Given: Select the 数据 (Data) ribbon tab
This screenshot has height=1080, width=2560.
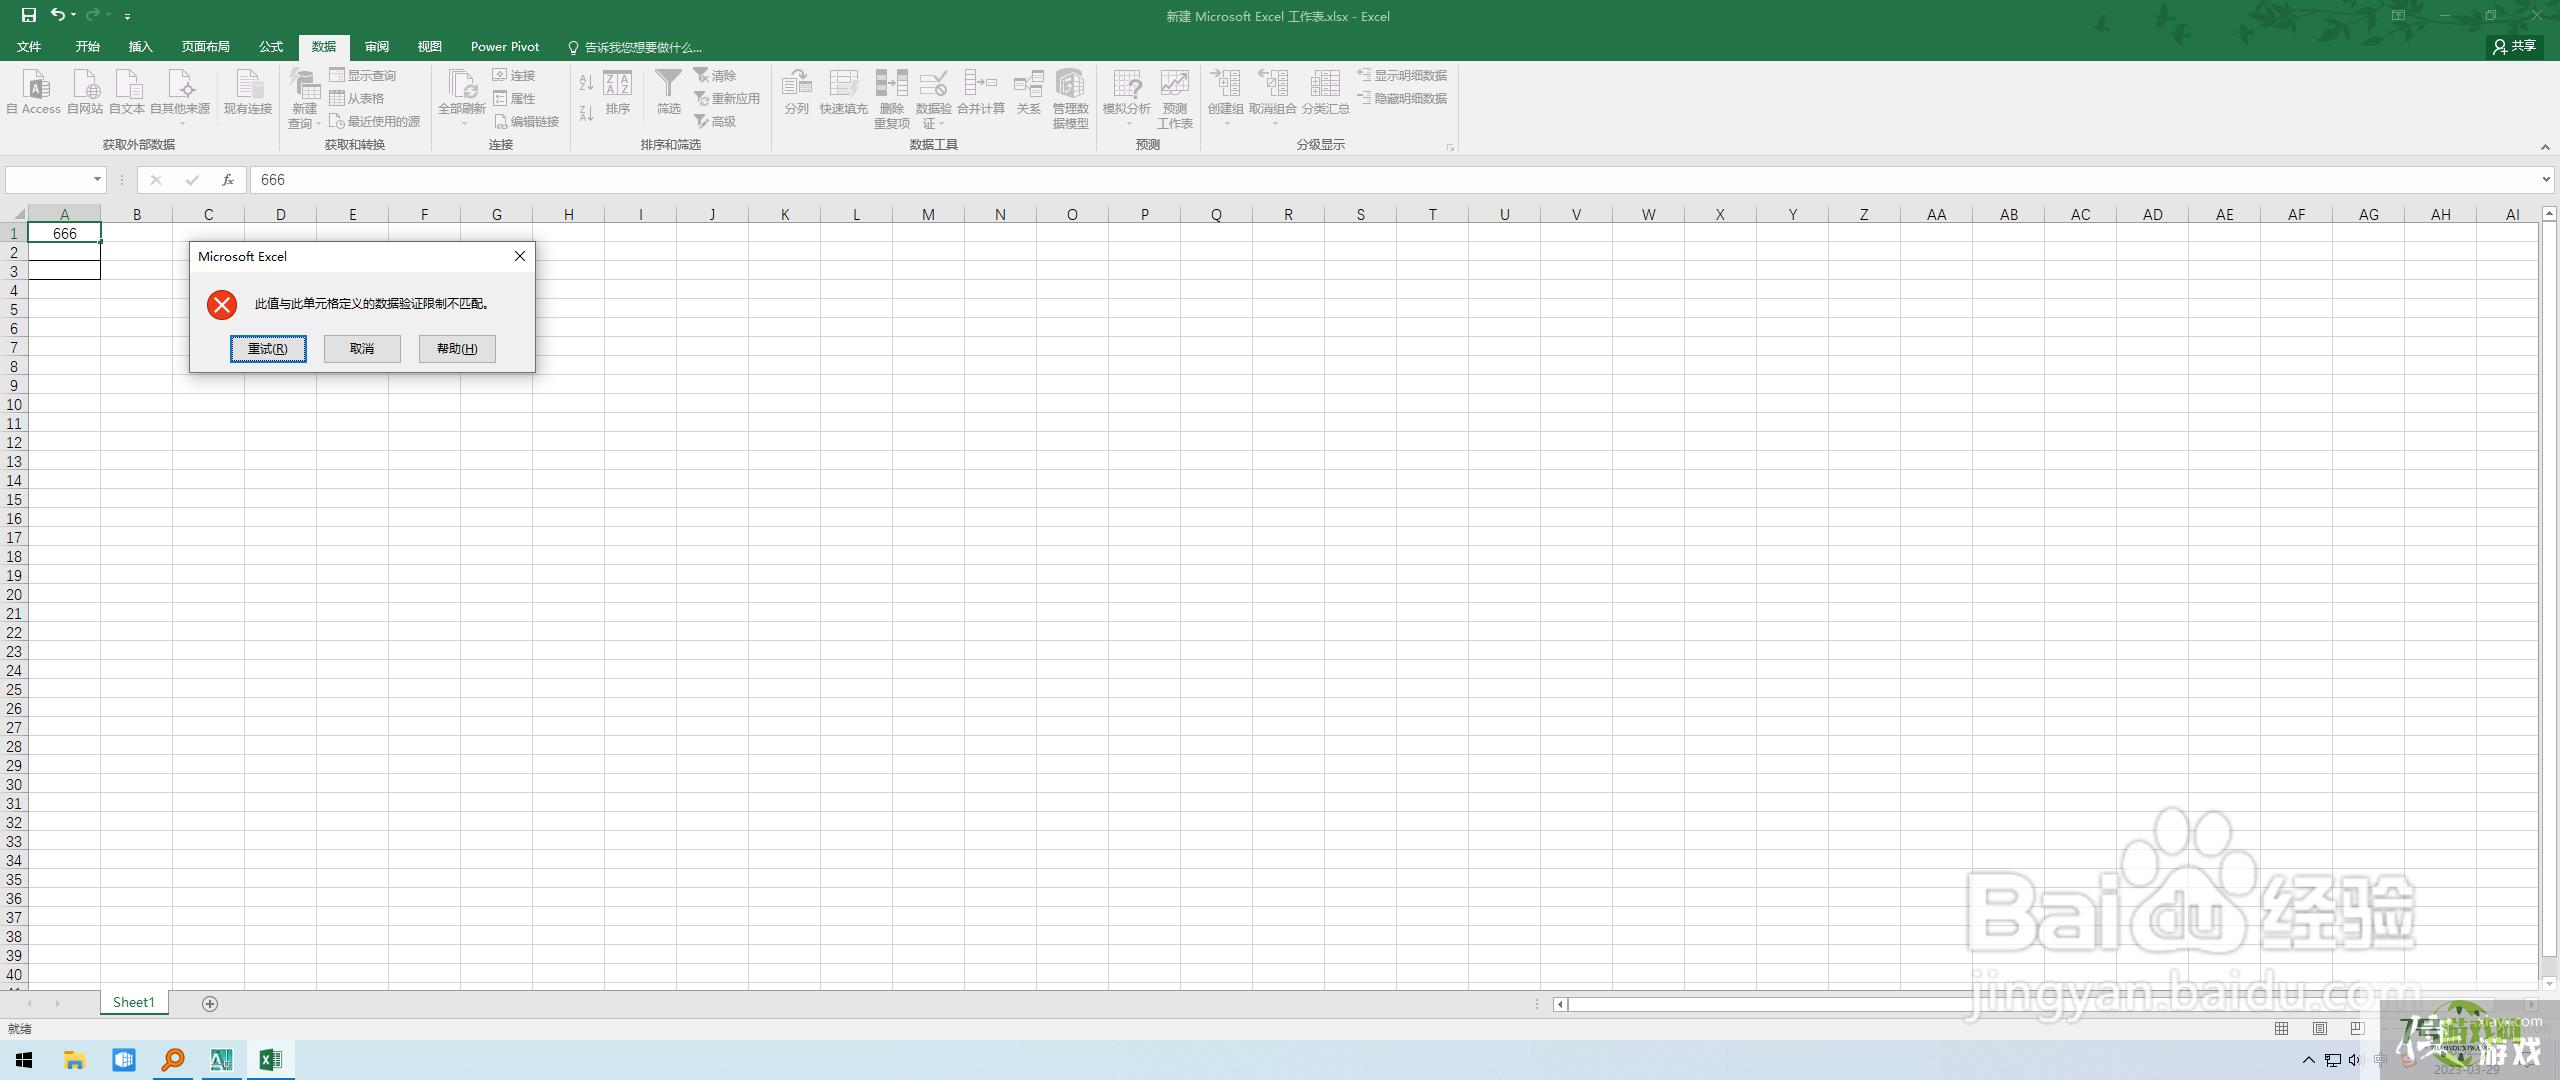Looking at the screenshot, I should (323, 46).
